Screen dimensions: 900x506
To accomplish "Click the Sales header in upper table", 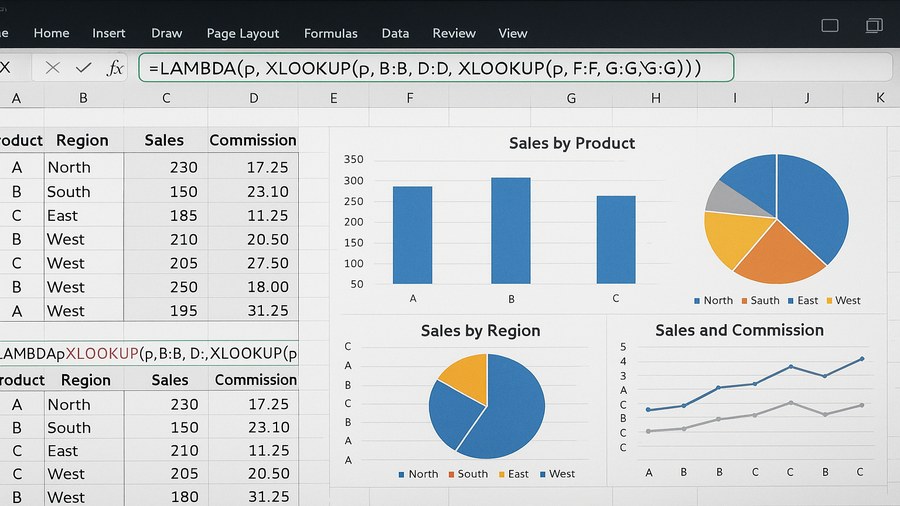I will [x=164, y=141].
